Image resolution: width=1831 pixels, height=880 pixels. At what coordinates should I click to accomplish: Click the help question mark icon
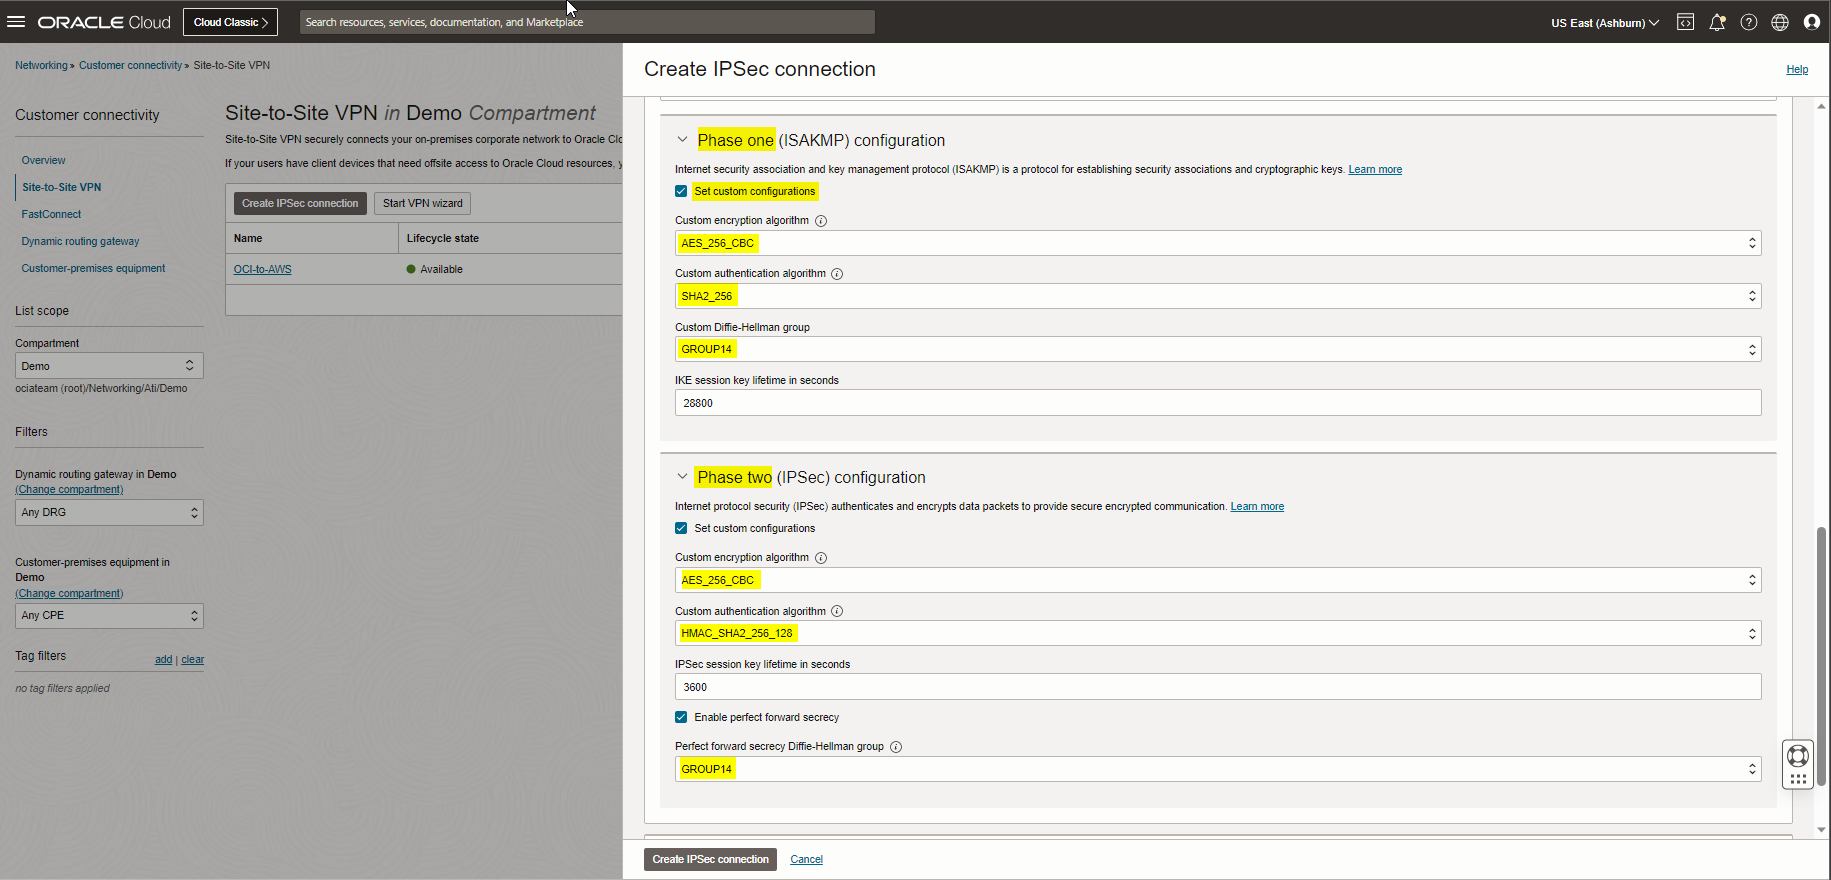(x=1748, y=22)
